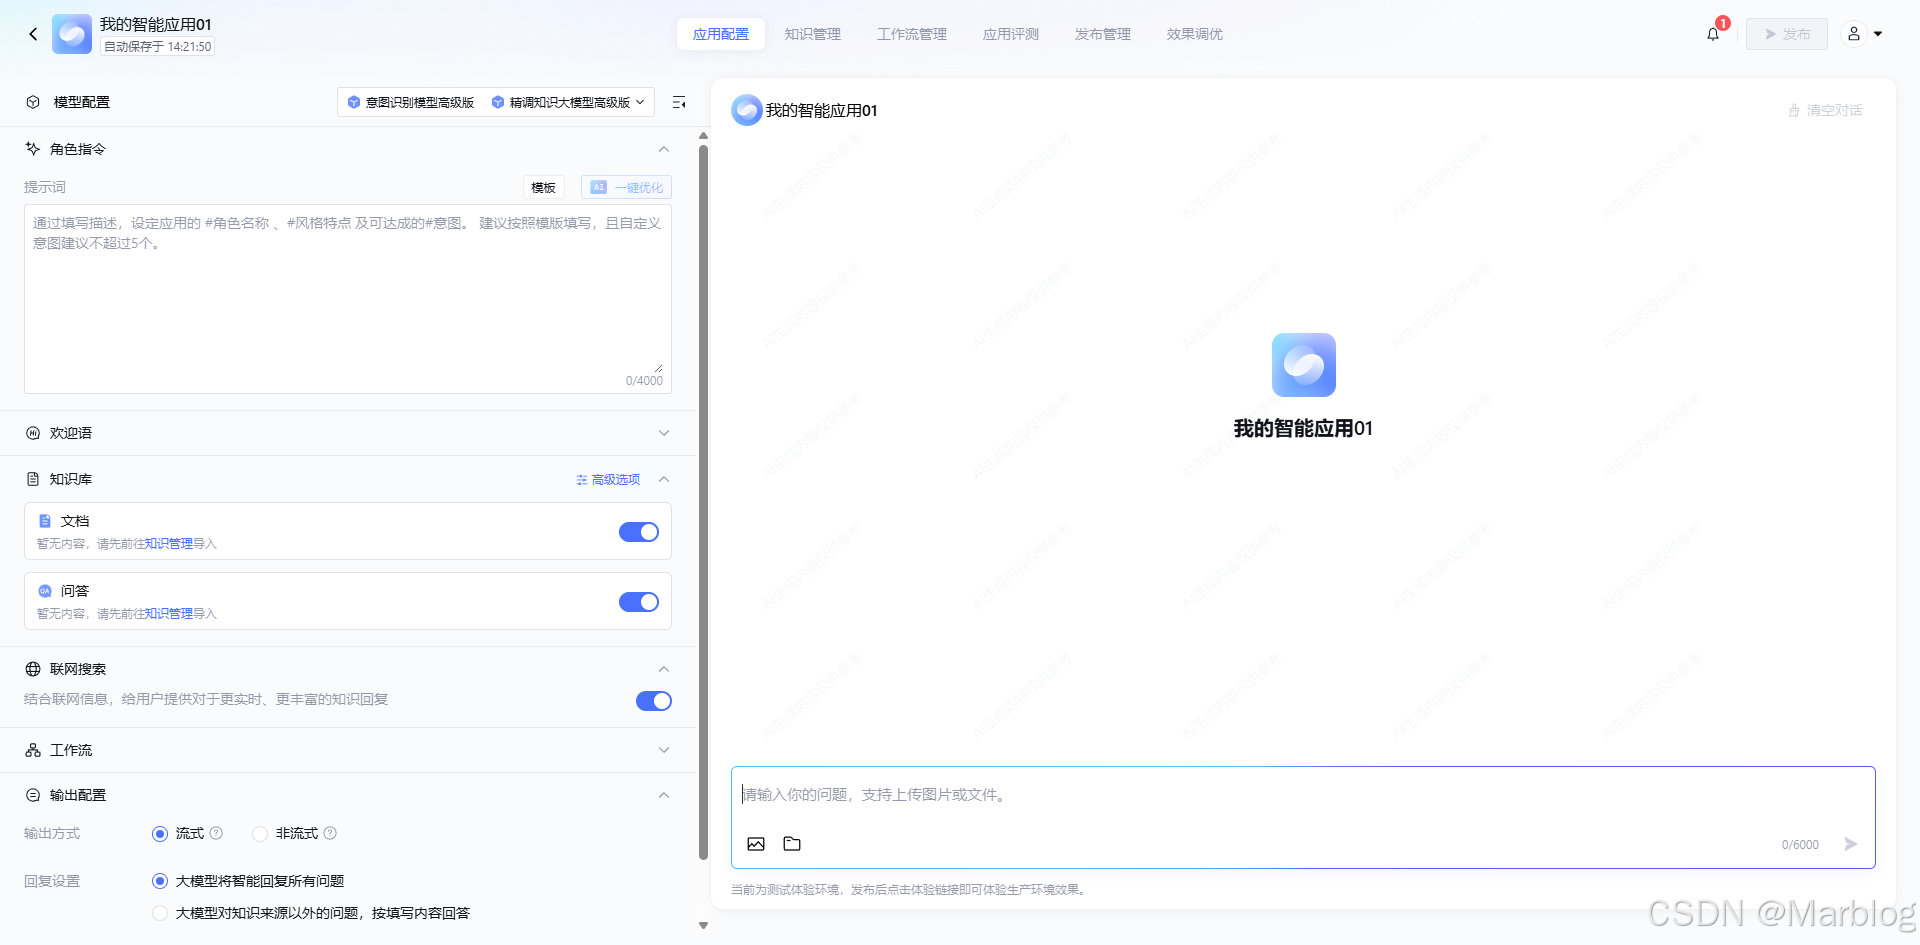This screenshot has width=1920, height=945.
Task: Switch to the 应用评测 tab
Action: 1011,34
